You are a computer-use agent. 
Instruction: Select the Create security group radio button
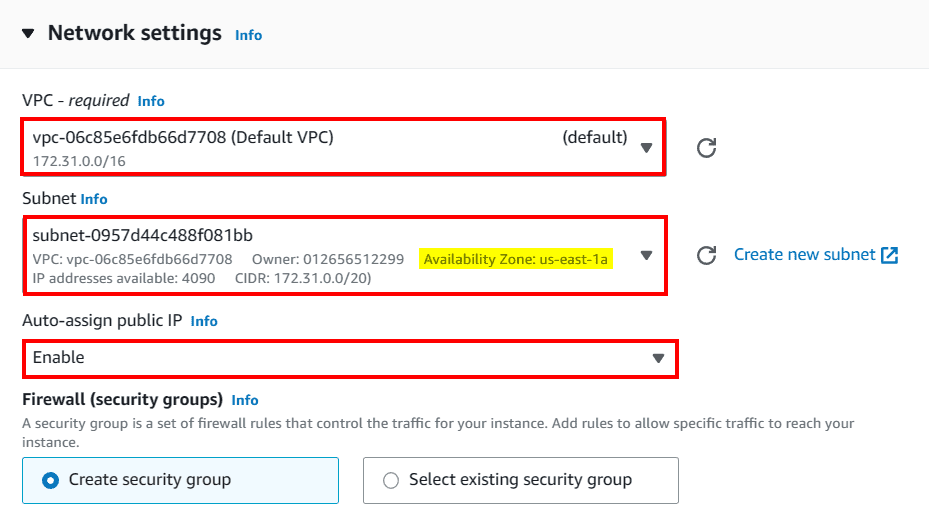coord(51,480)
